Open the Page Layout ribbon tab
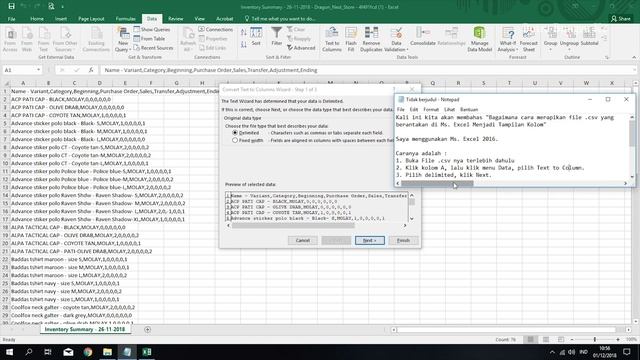The width and height of the screenshot is (640, 360). coord(91,19)
